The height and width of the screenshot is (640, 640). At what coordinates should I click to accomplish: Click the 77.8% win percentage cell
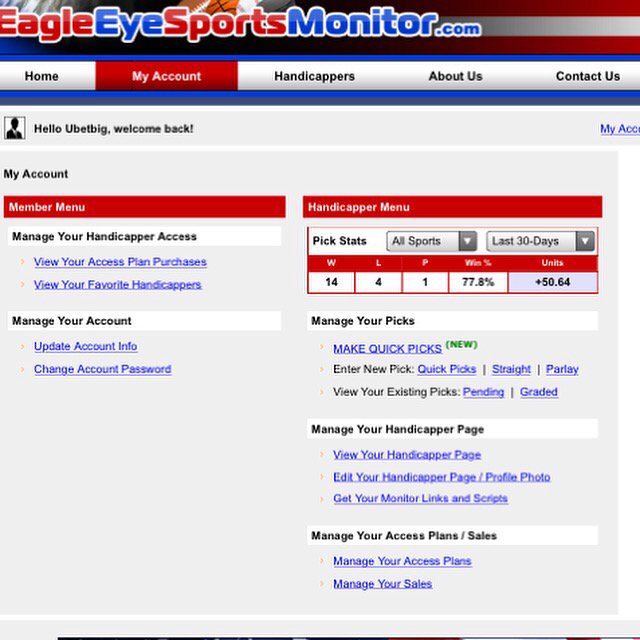click(478, 282)
